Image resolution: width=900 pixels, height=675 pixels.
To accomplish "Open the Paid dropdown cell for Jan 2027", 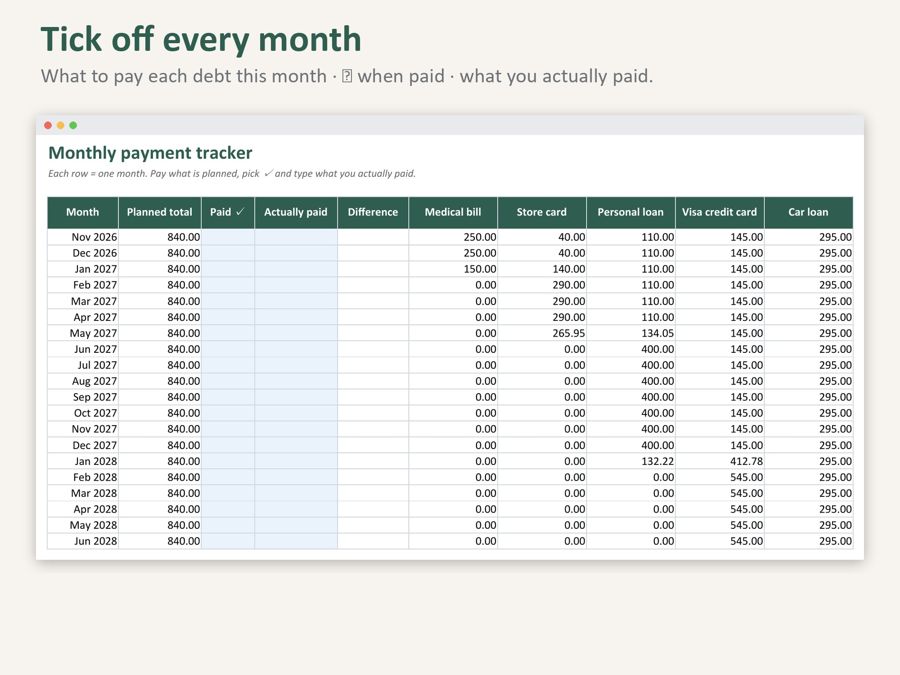I will tap(228, 269).
